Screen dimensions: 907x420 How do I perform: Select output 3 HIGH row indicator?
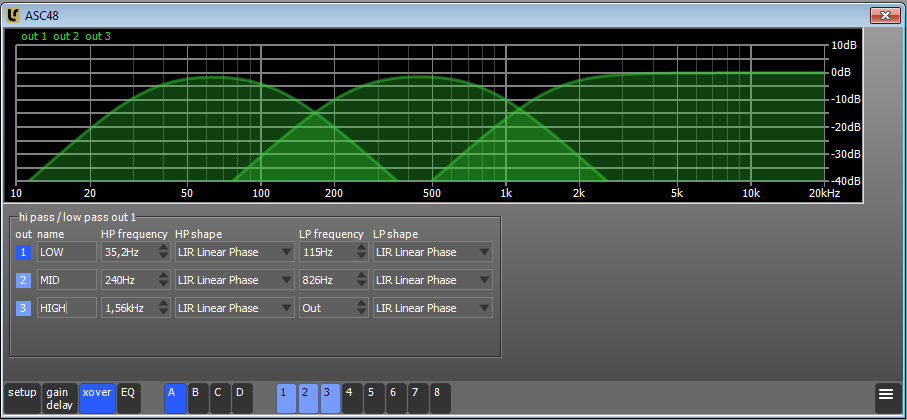(x=23, y=308)
